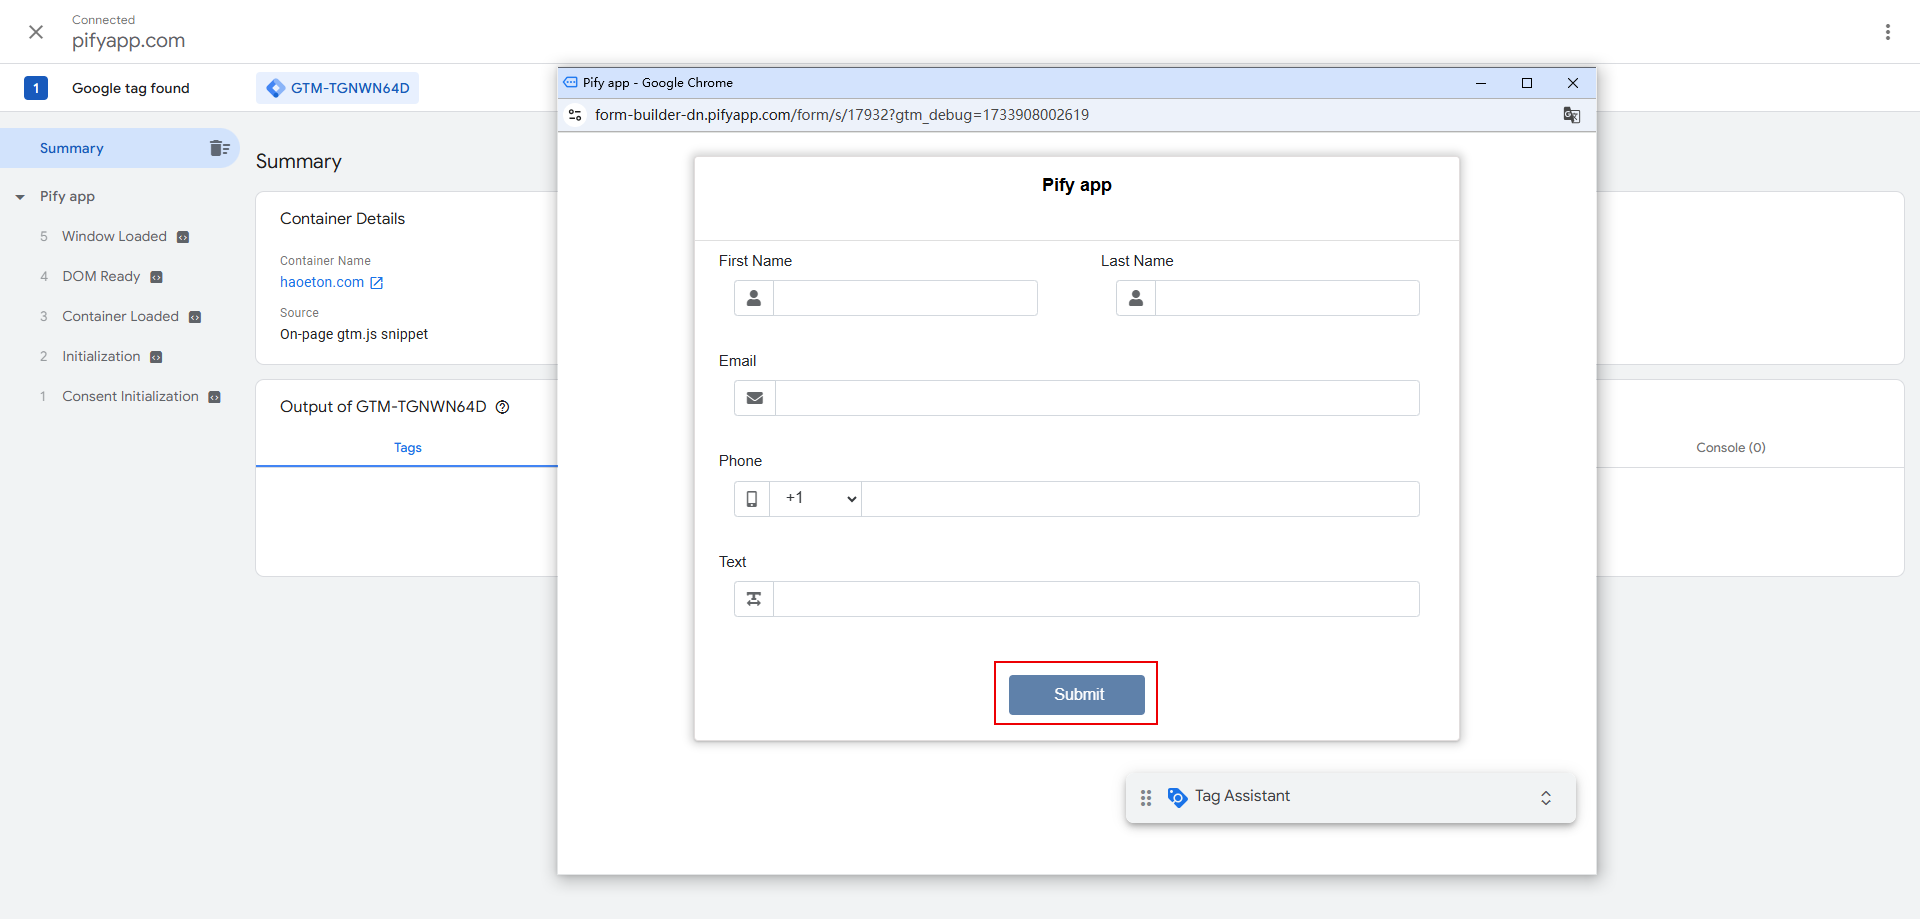1920x919 pixels.
Task: Click the Email input field
Action: coord(1097,398)
